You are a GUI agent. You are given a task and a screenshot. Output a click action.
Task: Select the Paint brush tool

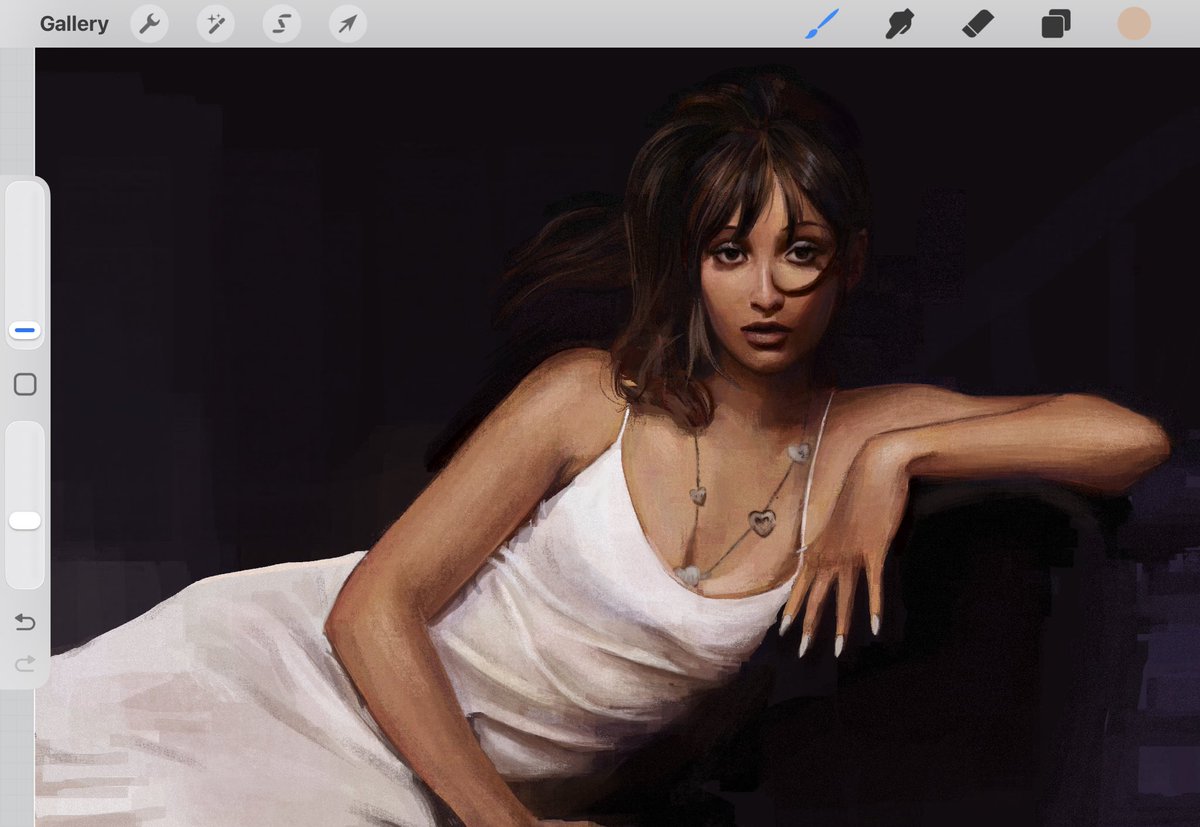click(x=822, y=24)
